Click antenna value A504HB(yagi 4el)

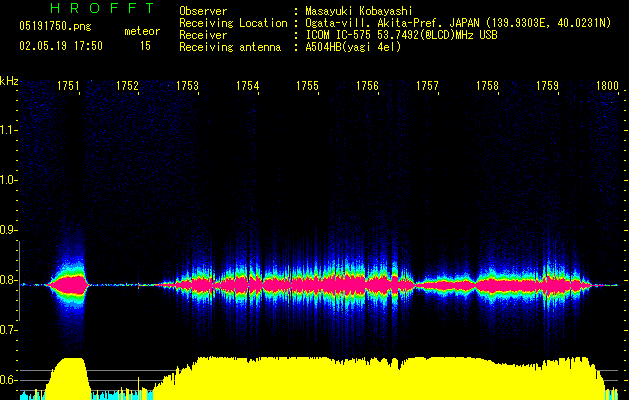[353, 47]
